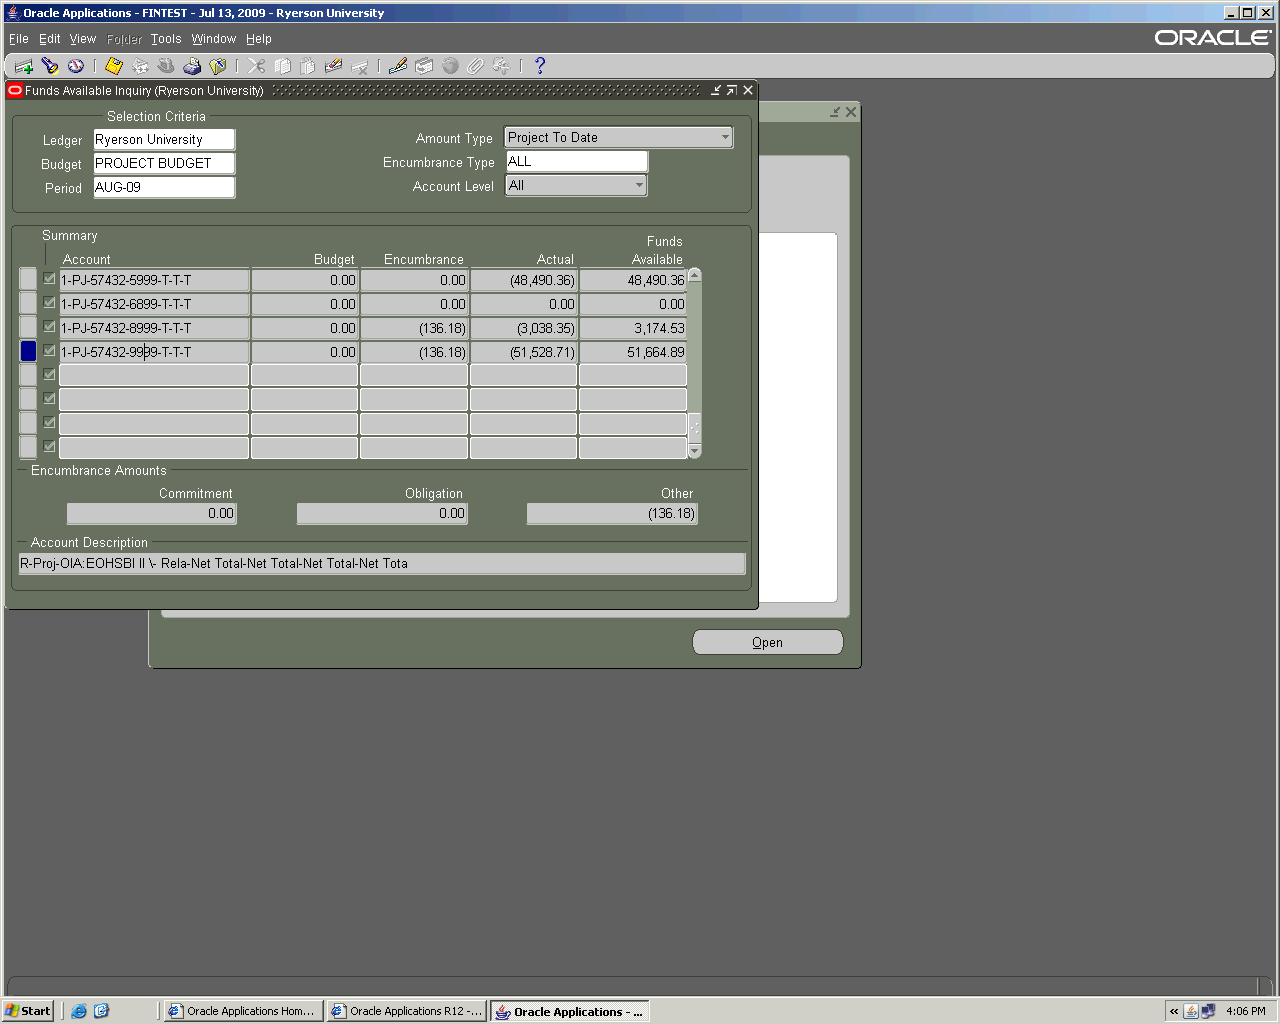Image resolution: width=1280 pixels, height=1024 pixels.
Task: Open the View menu
Action: coord(82,39)
